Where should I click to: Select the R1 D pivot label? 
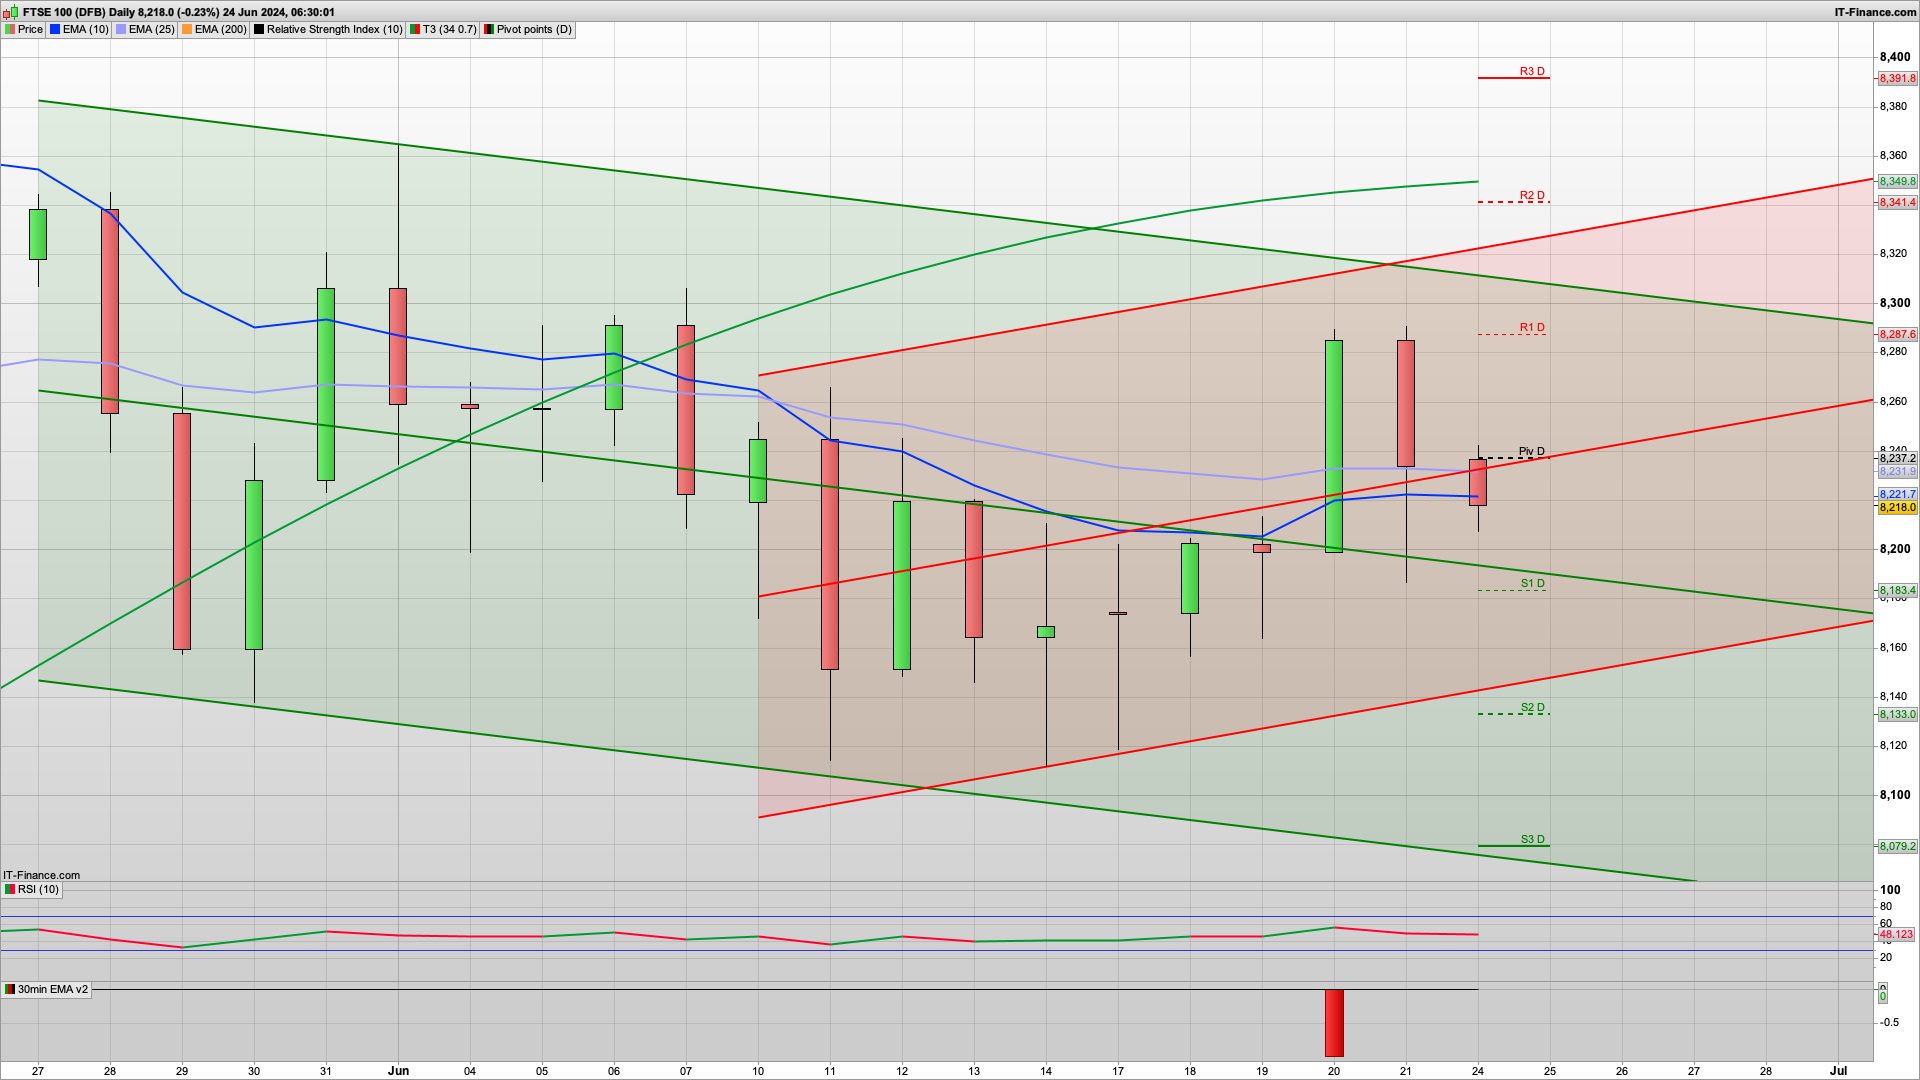pos(1532,327)
